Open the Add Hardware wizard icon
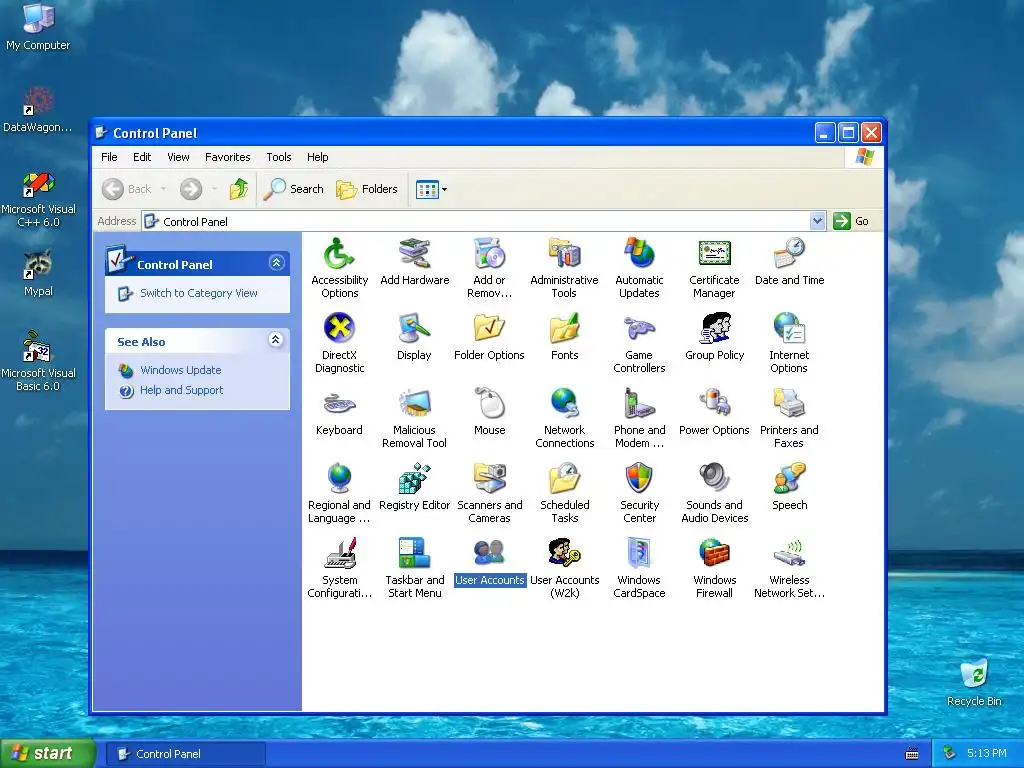 click(x=415, y=254)
